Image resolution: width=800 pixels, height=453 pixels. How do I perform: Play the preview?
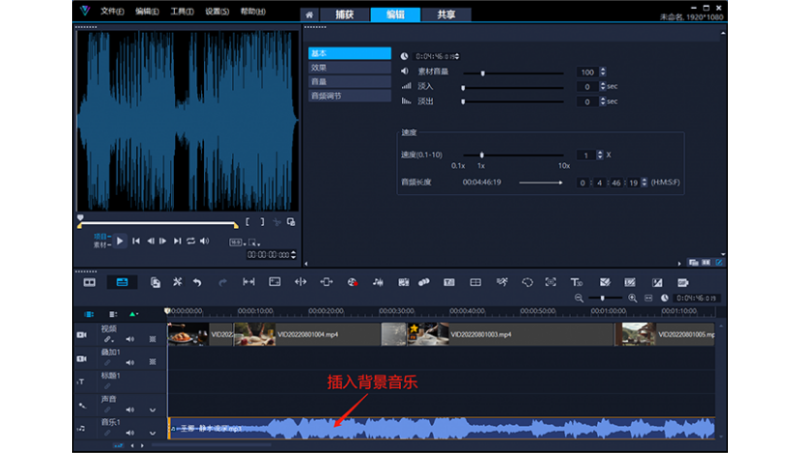[119, 241]
